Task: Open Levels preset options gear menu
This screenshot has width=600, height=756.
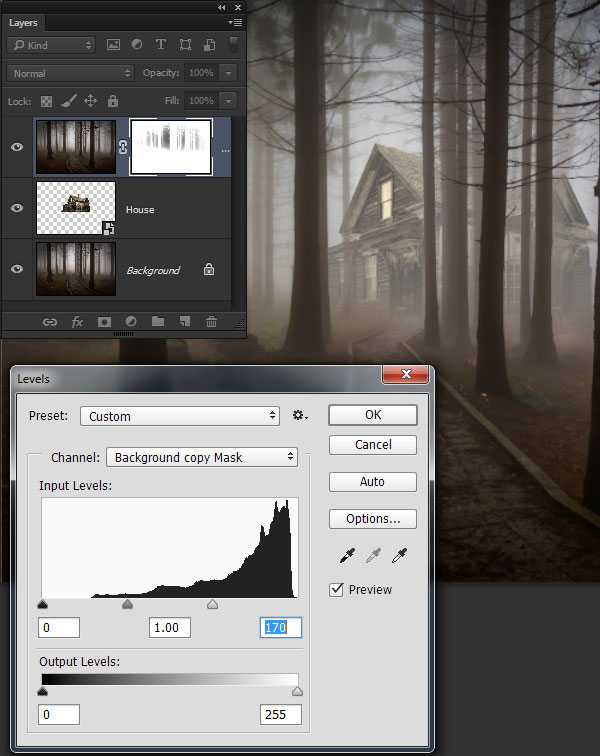Action: (300, 415)
